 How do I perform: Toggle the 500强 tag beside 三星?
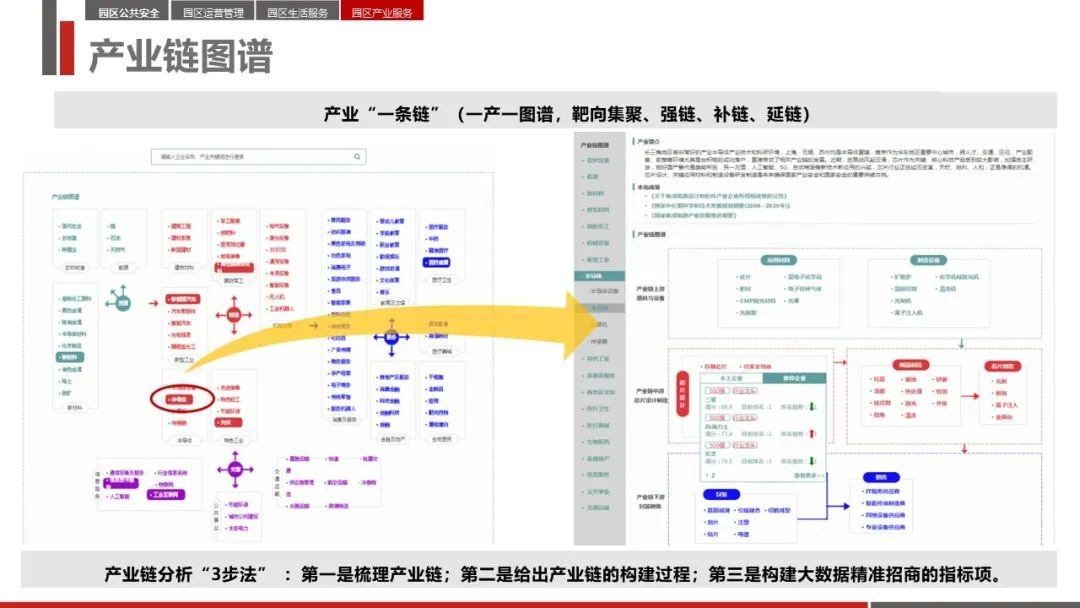click(x=716, y=391)
